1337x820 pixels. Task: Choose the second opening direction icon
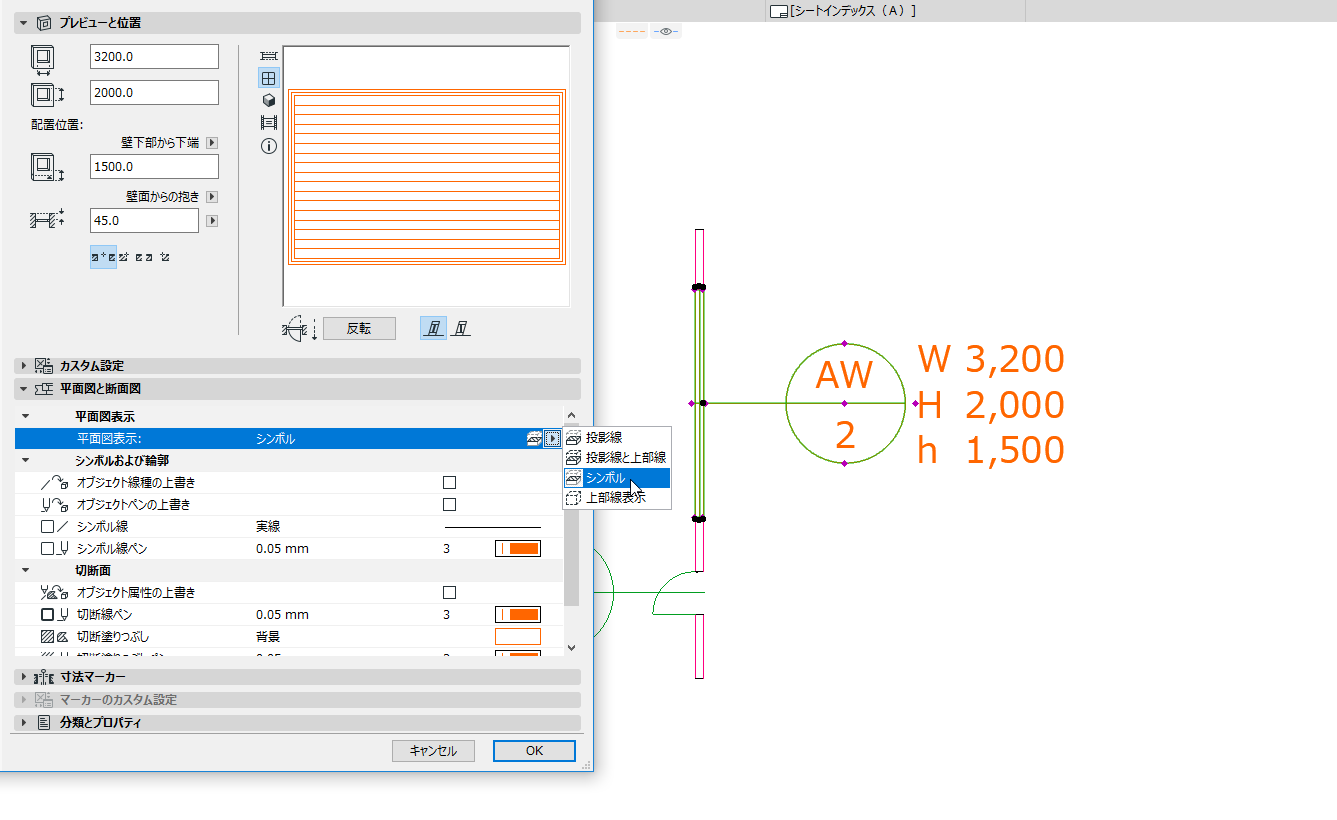point(460,328)
